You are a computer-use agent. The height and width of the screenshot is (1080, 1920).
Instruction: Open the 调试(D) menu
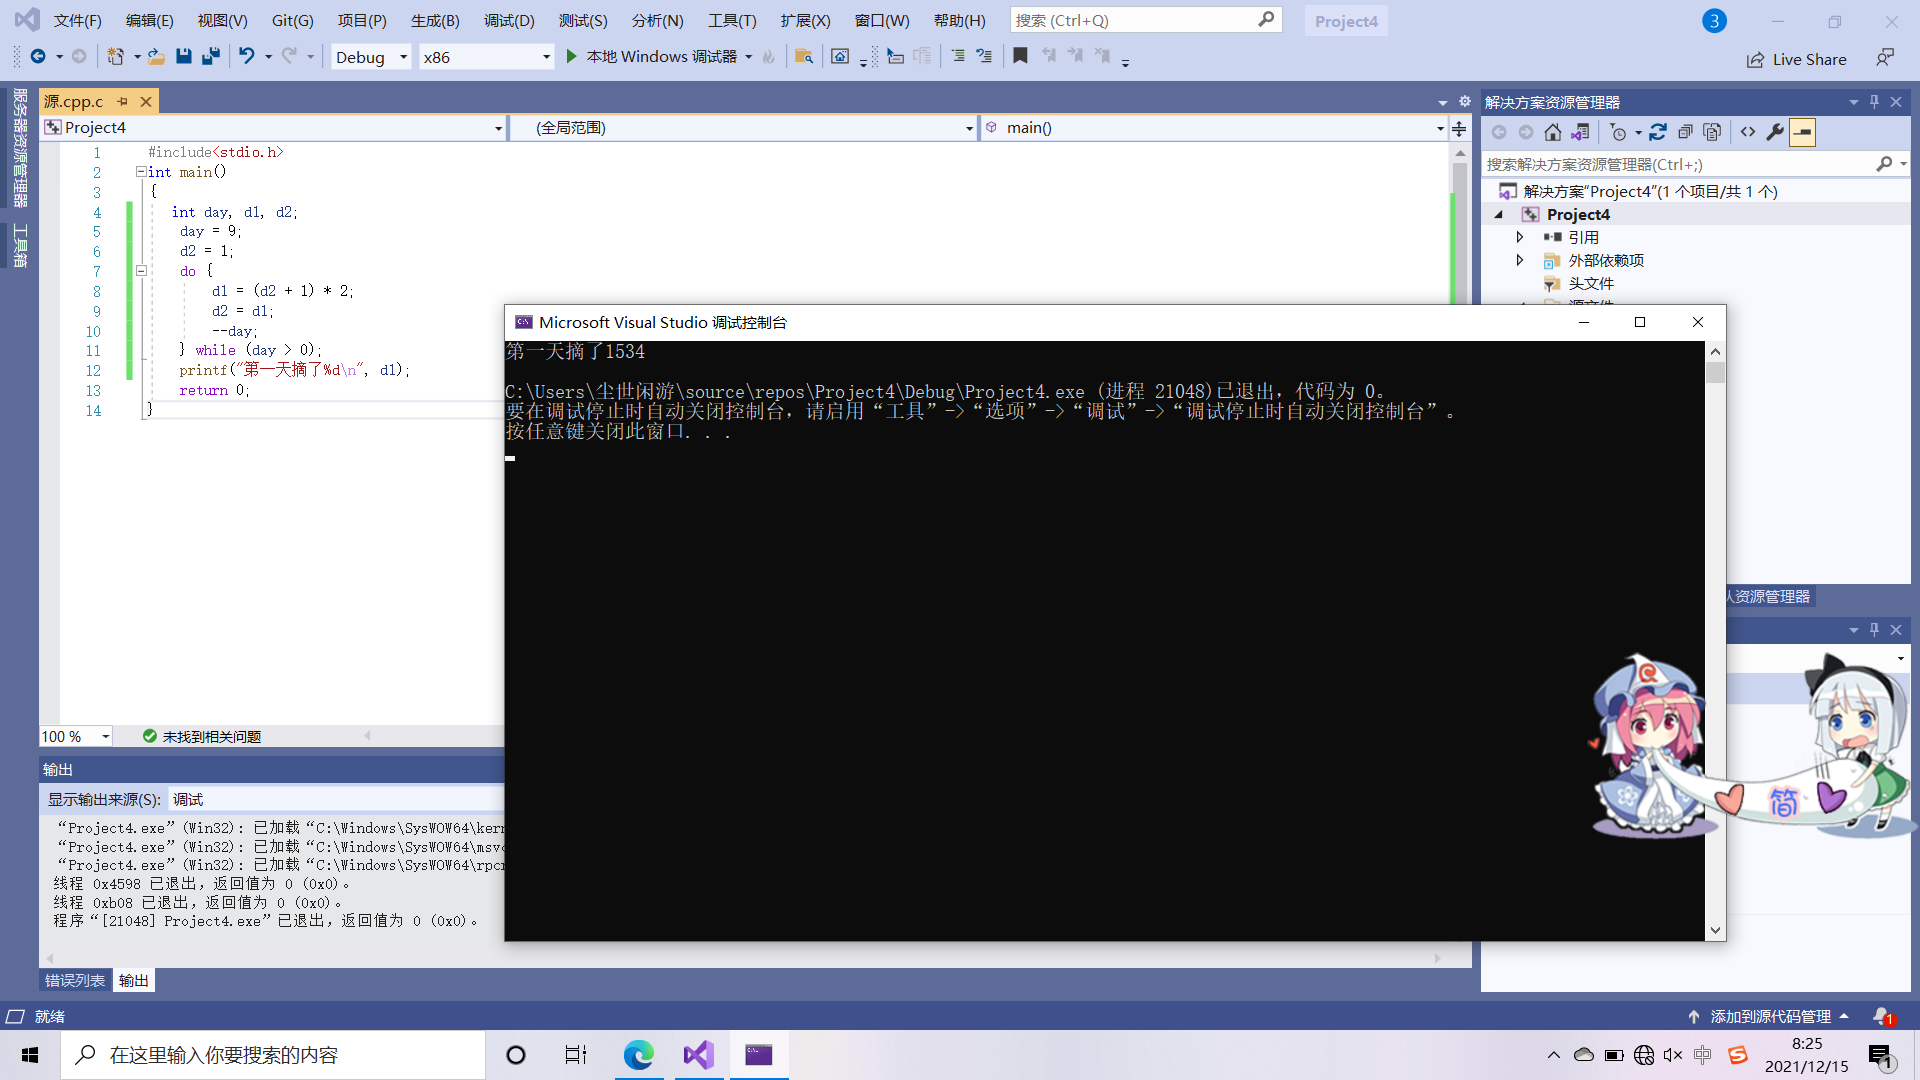[509, 20]
